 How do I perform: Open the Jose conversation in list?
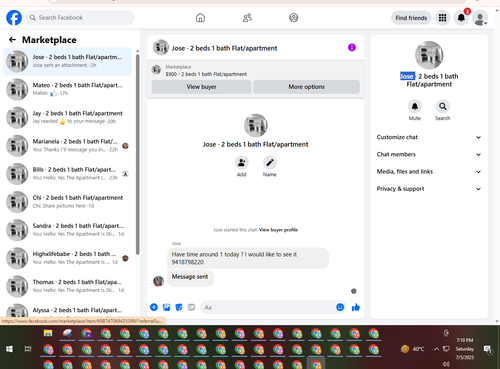click(68, 61)
